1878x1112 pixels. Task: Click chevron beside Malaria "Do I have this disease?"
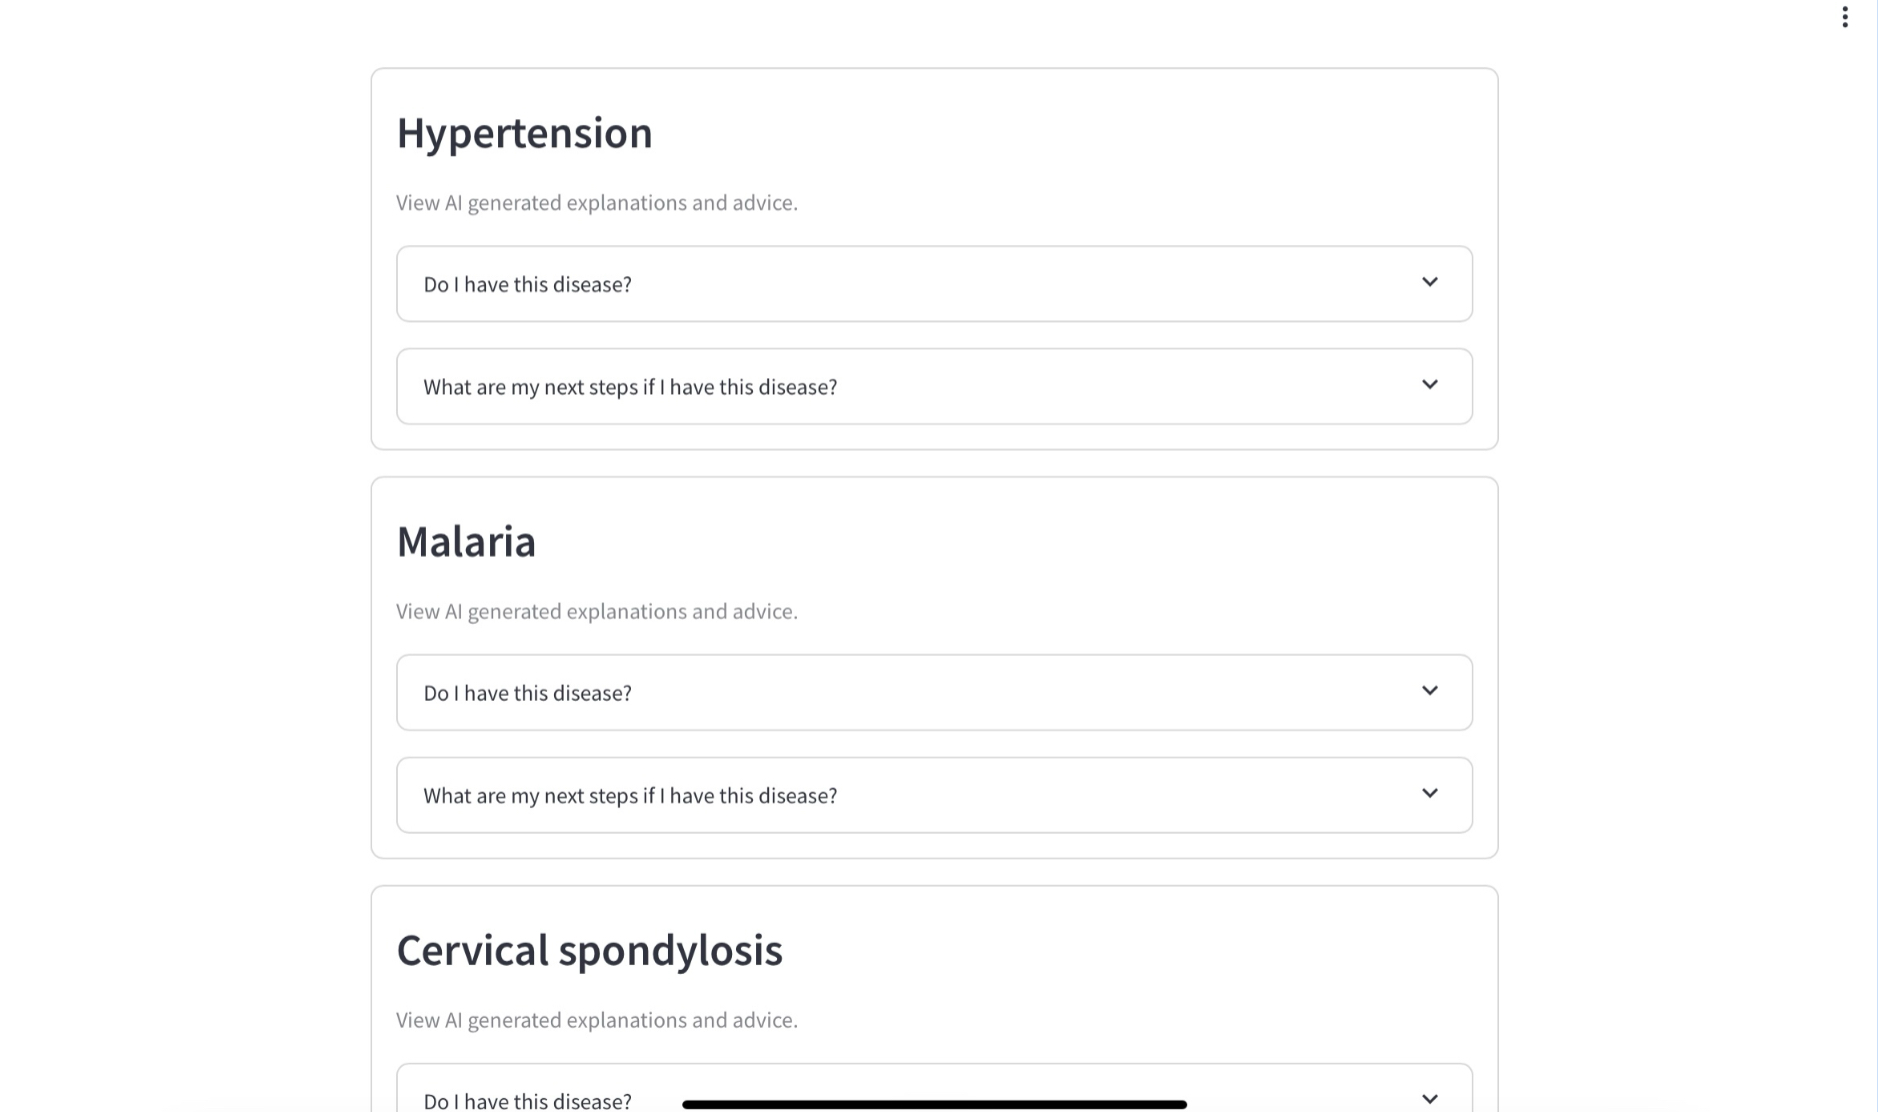point(1430,691)
